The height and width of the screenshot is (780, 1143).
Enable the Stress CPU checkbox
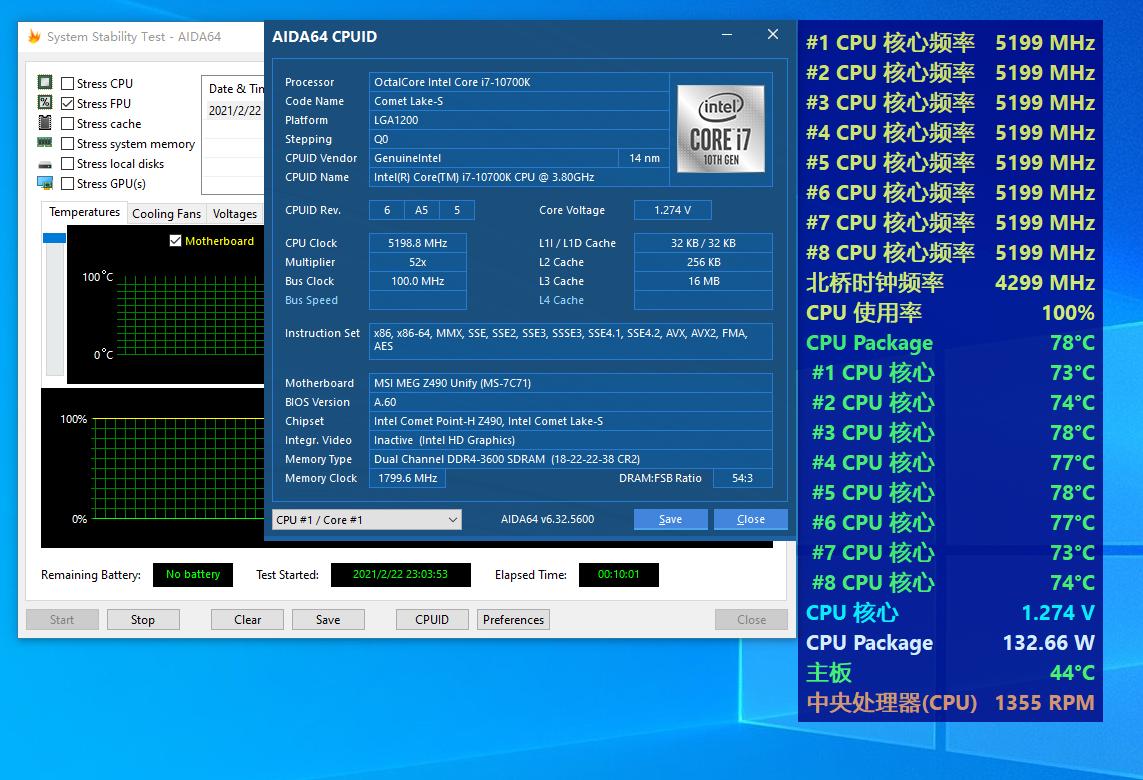(x=68, y=83)
